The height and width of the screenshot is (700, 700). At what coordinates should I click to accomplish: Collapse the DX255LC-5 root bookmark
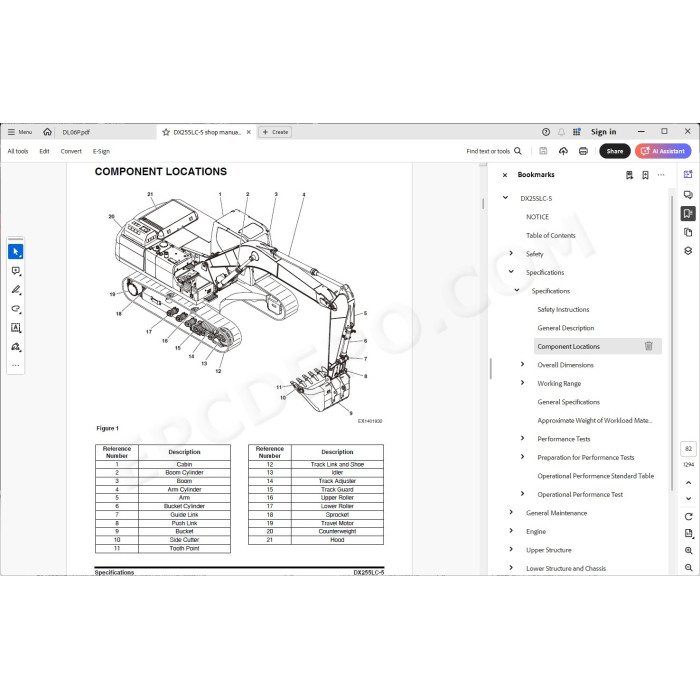505,198
